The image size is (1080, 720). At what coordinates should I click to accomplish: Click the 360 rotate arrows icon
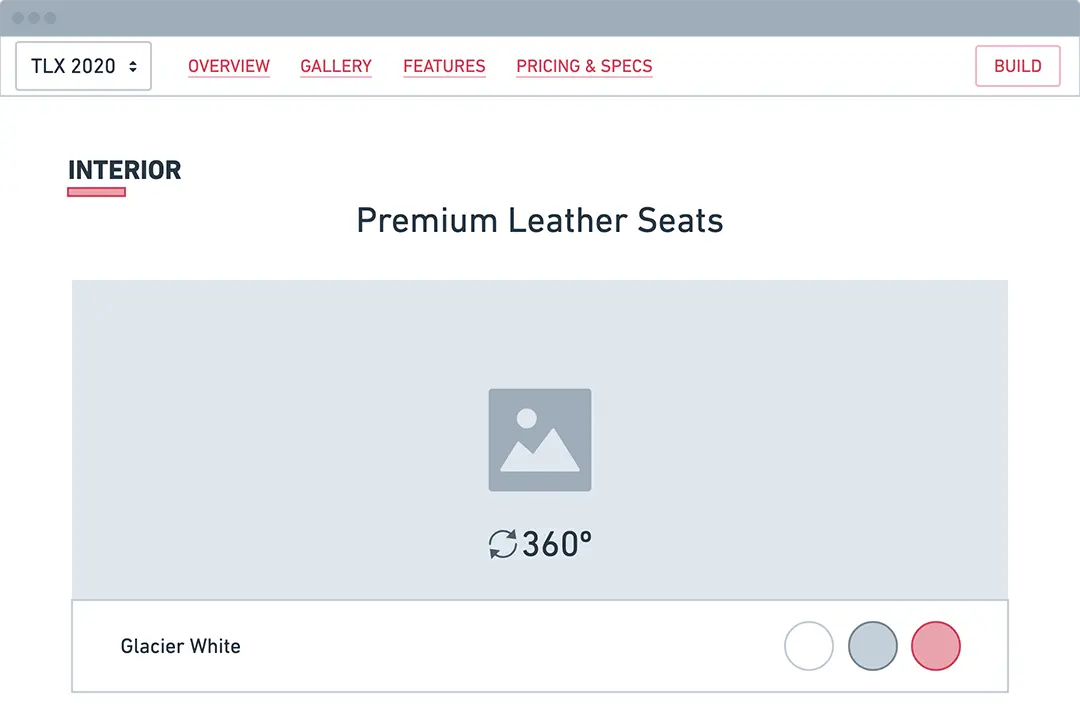click(502, 545)
